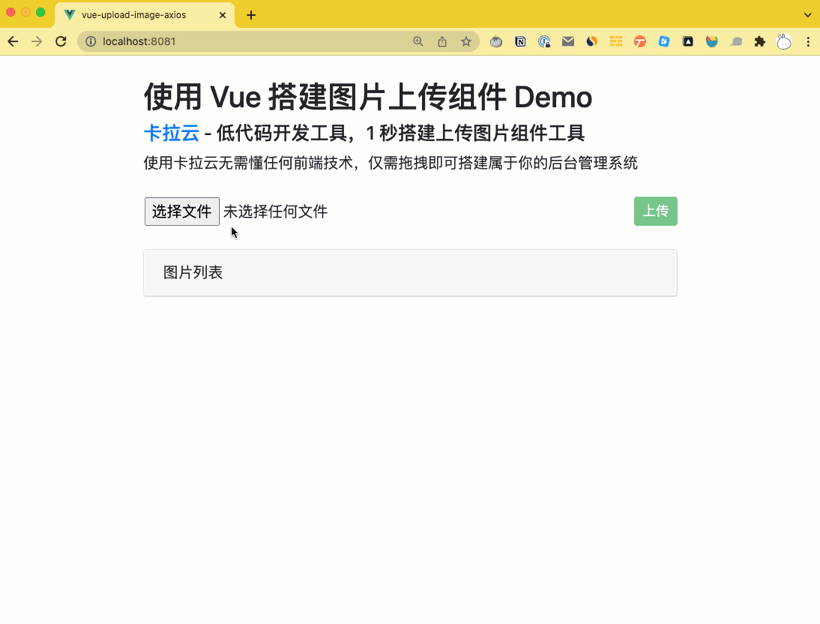Click the Gmail envelope extension icon
820x624 pixels.
(567, 42)
